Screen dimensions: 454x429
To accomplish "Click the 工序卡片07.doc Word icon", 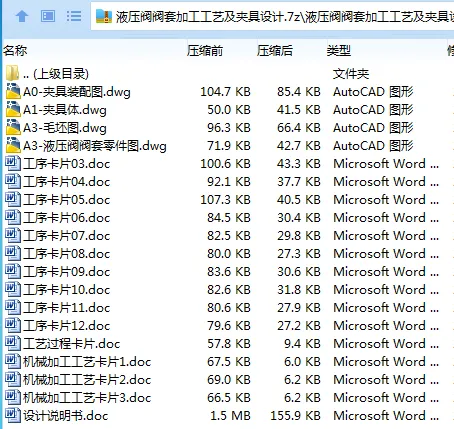I will tap(13, 235).
